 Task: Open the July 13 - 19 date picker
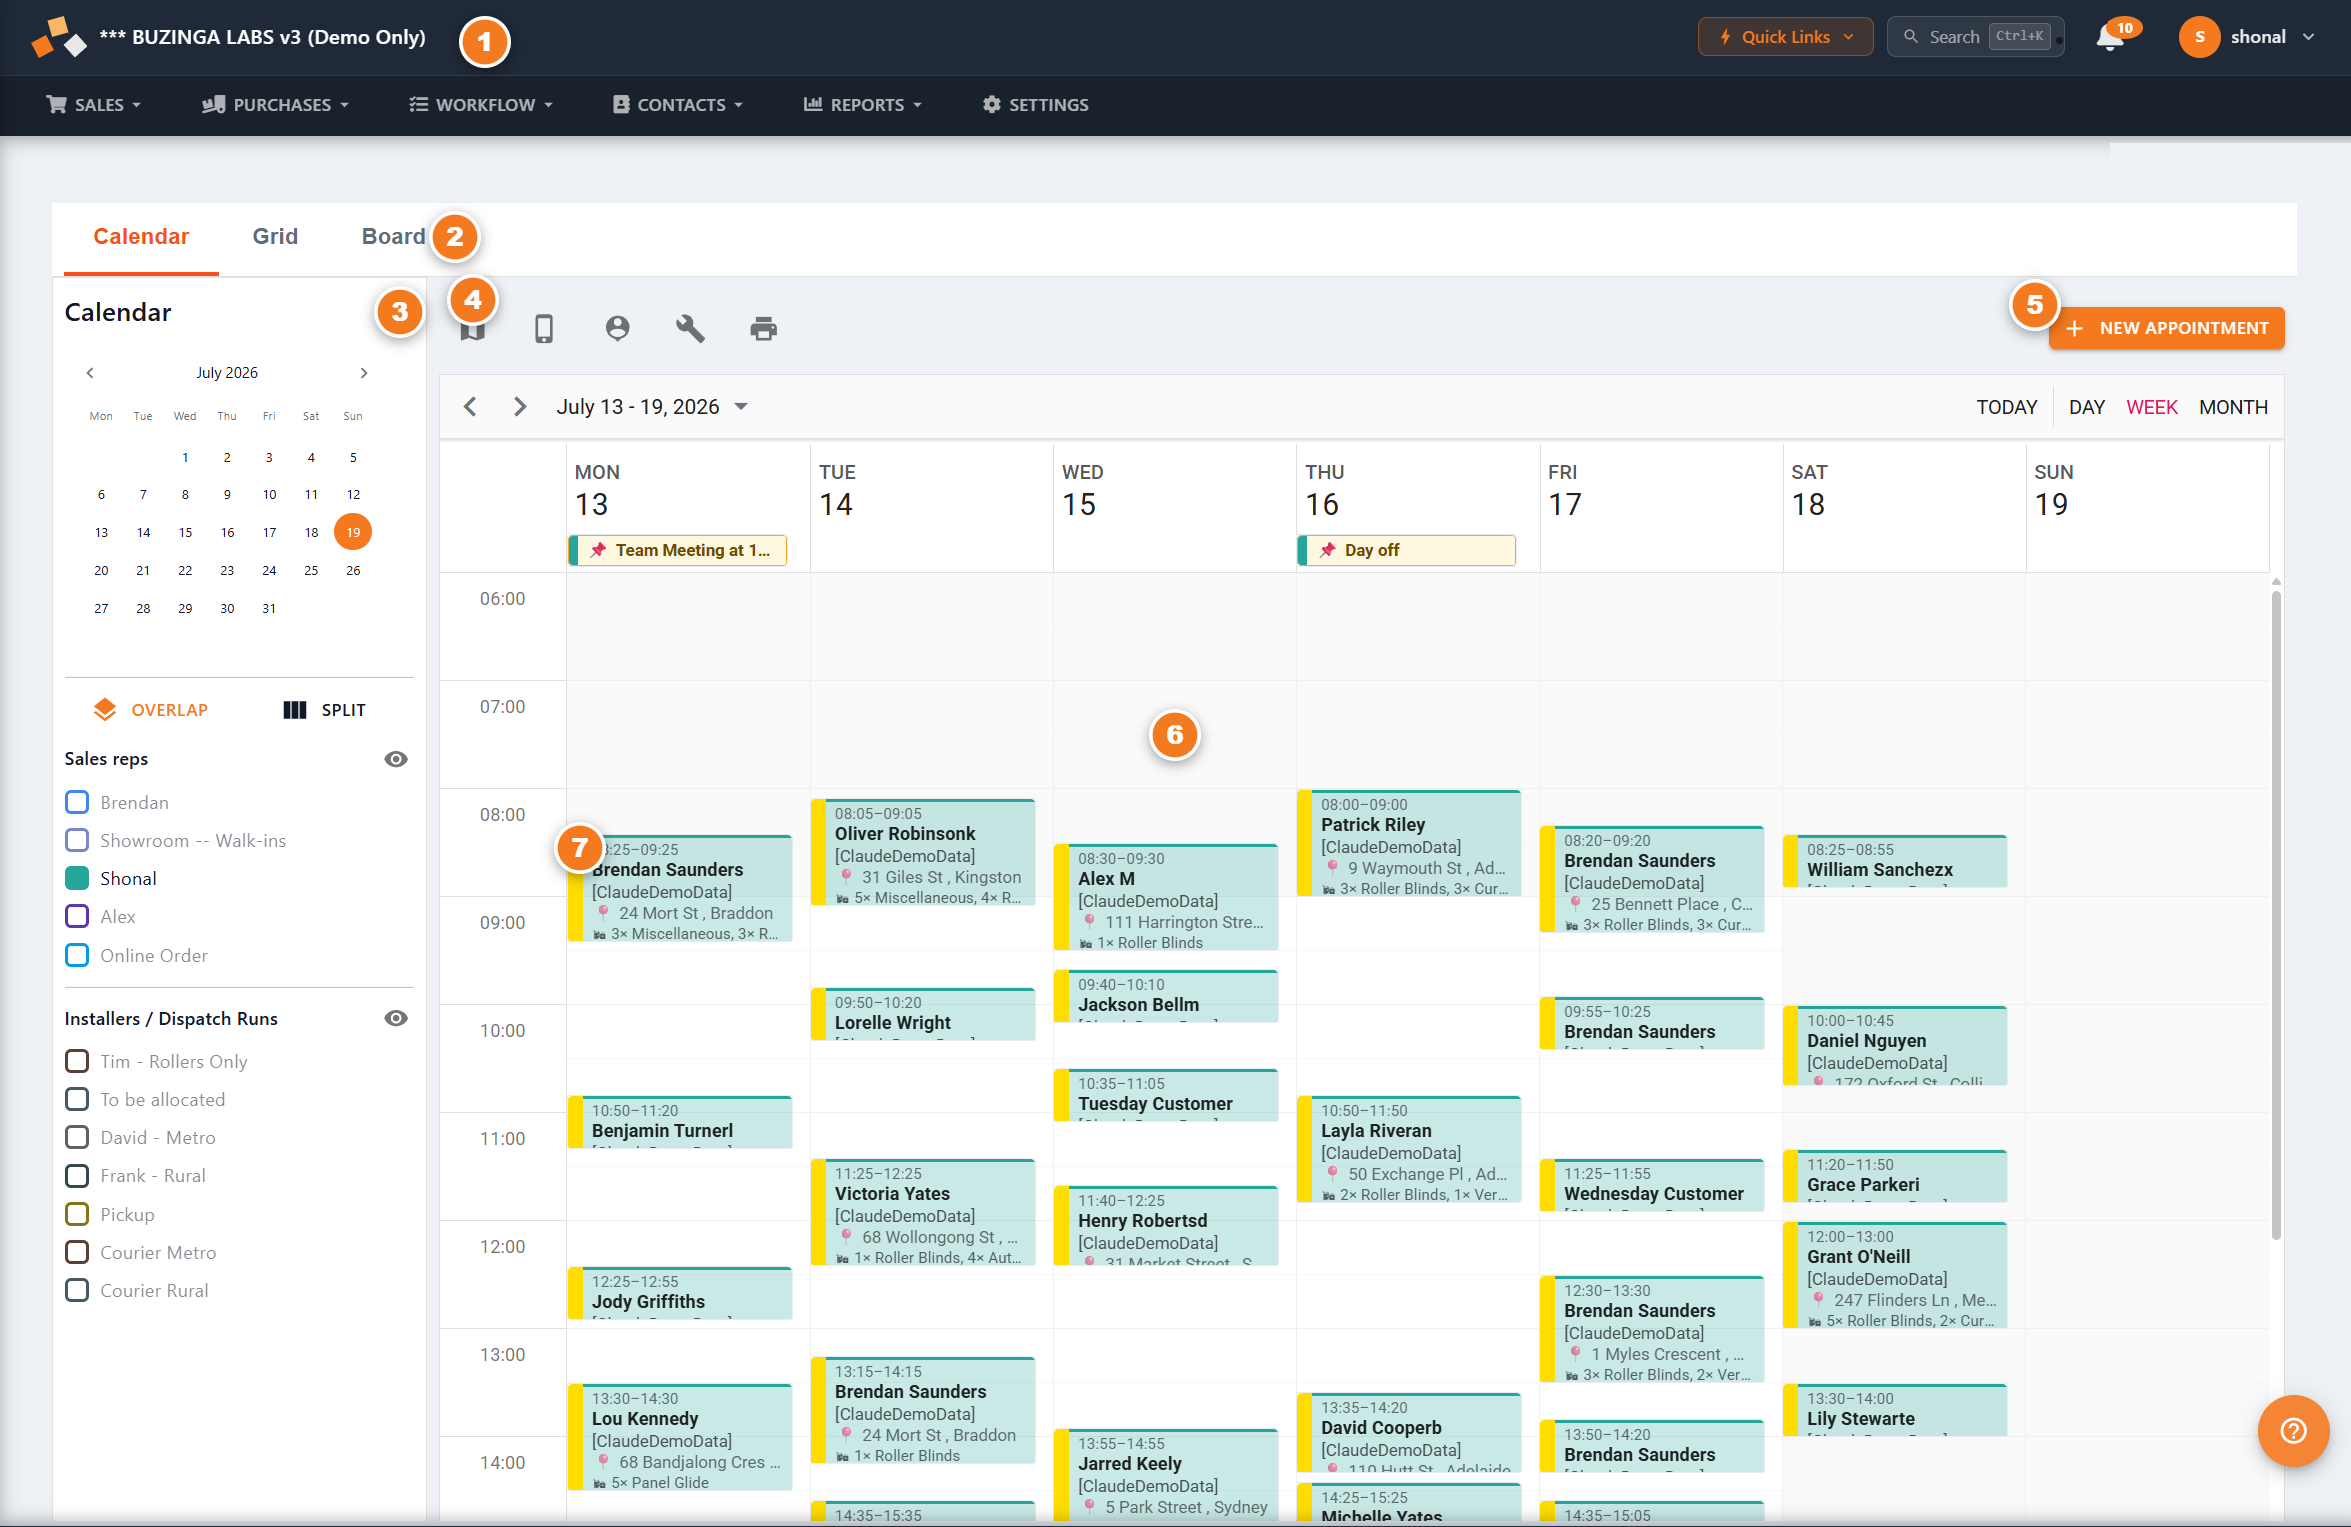tap(652, 407)
